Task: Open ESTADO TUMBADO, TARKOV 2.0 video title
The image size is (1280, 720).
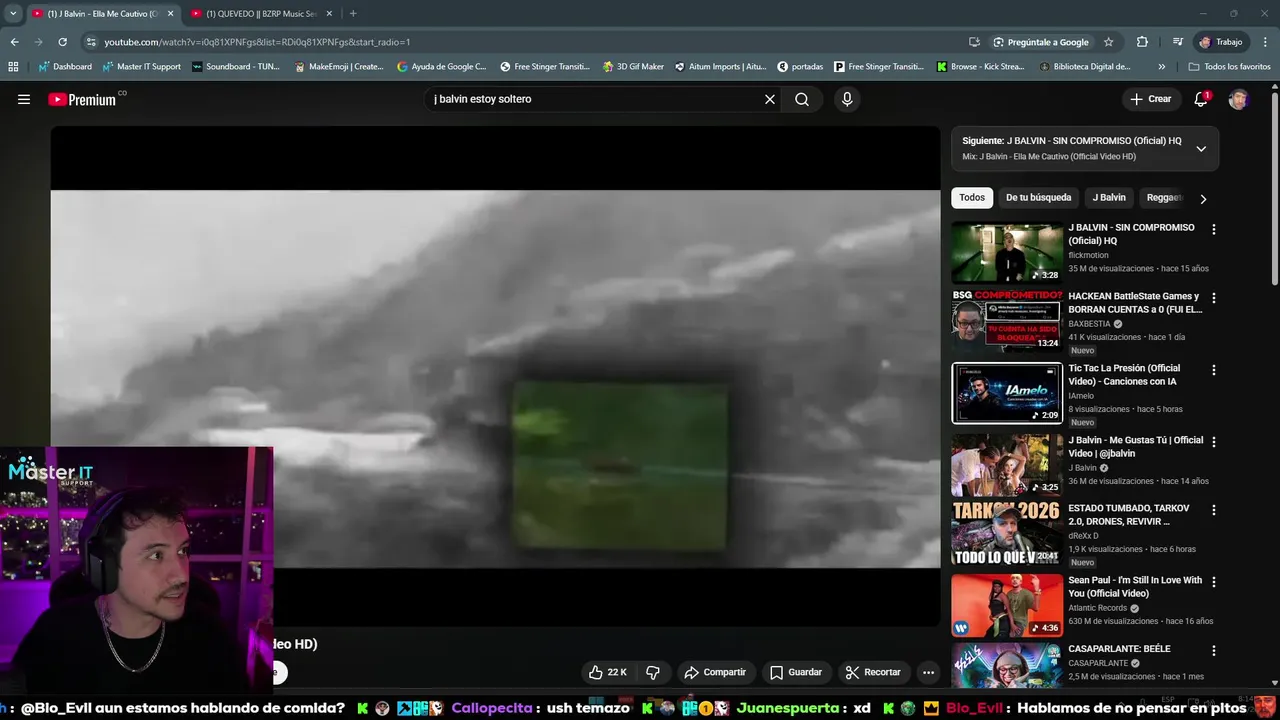Action: (1129, 515)
